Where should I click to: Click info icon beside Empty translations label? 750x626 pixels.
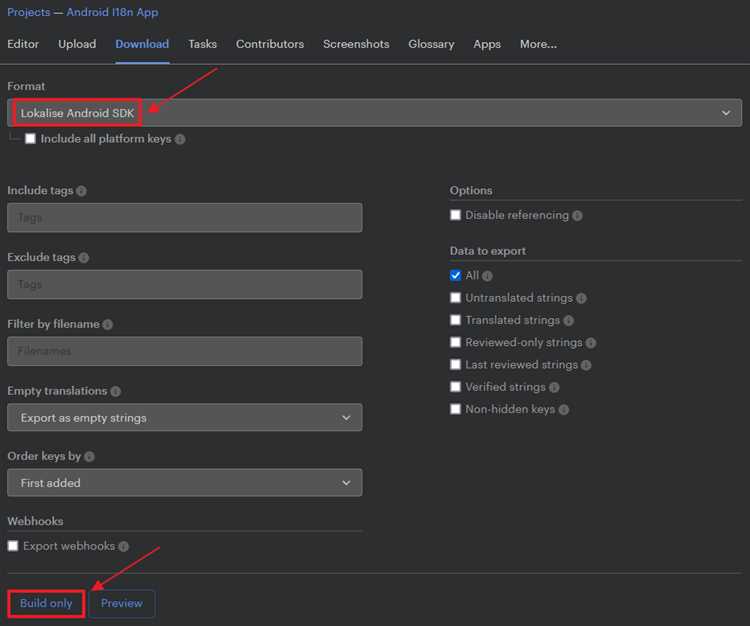pos(115,391)
